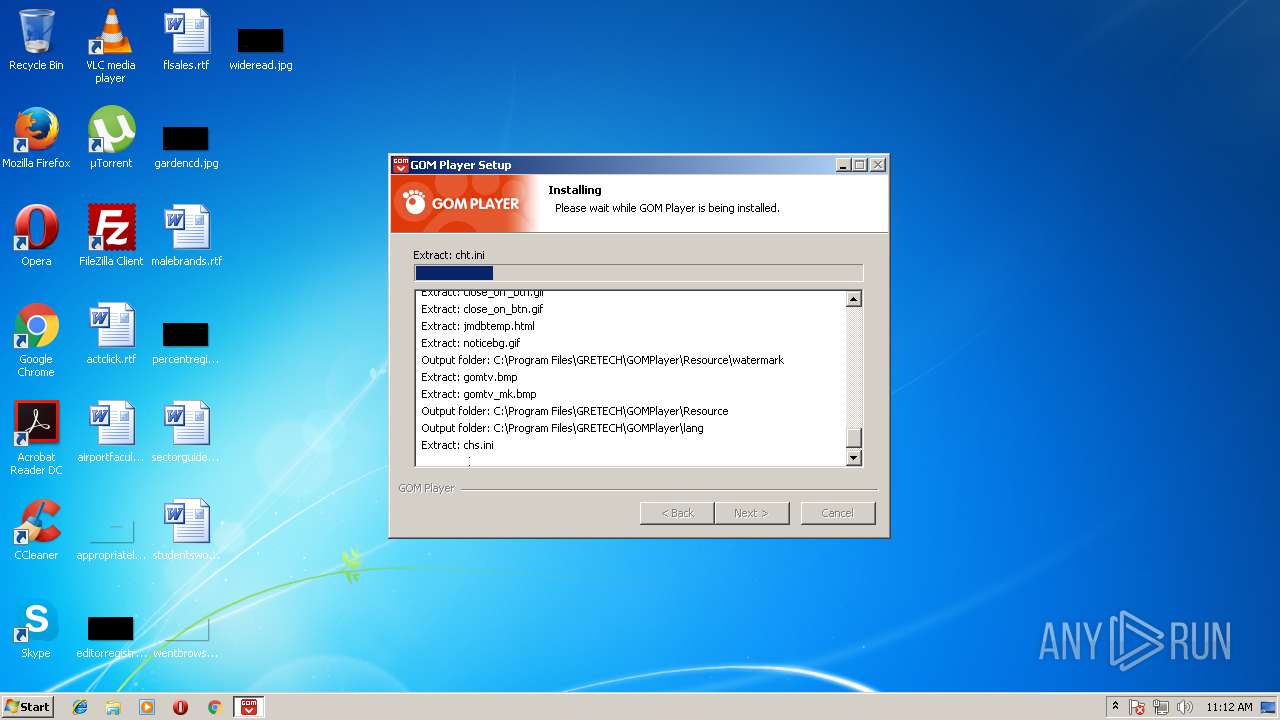1280x720 pixels.
Task: Click the Opera icon on the taskbar
Action: [x=180, y=707]
